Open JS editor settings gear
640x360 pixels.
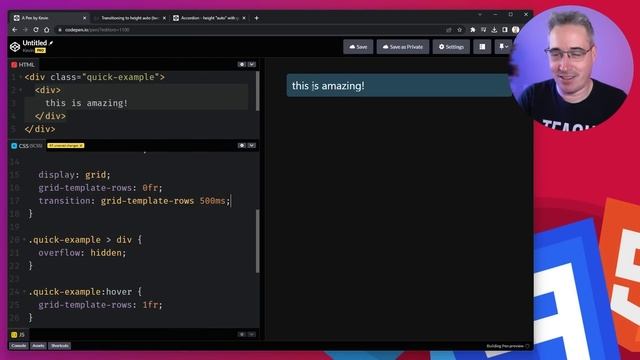point(242,334)
